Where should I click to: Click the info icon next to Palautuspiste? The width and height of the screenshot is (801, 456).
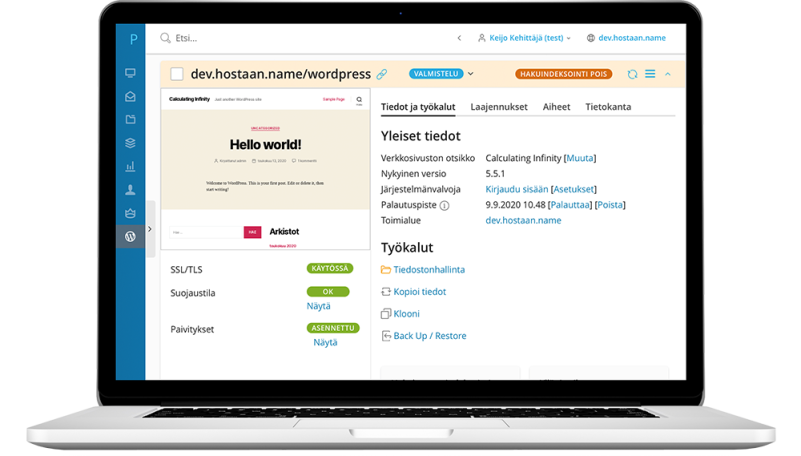point(444,206)
